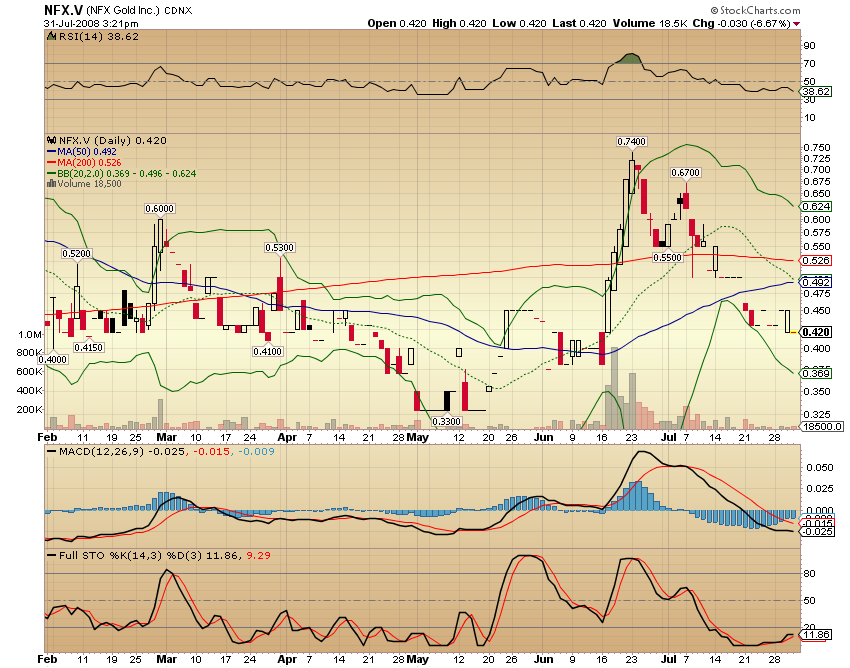Click the 0.3300 low price label
Image resolution: width=850 pixels, height=668 pixels.
click(x=445, y=423)
